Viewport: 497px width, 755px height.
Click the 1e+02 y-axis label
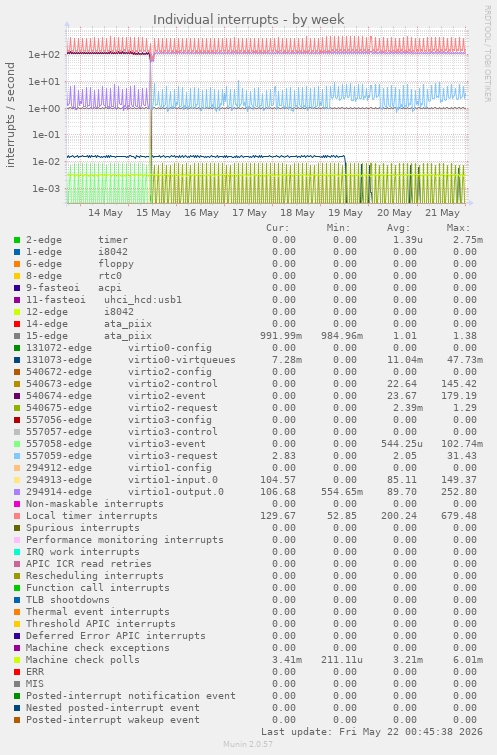click(x=44, y=55)
